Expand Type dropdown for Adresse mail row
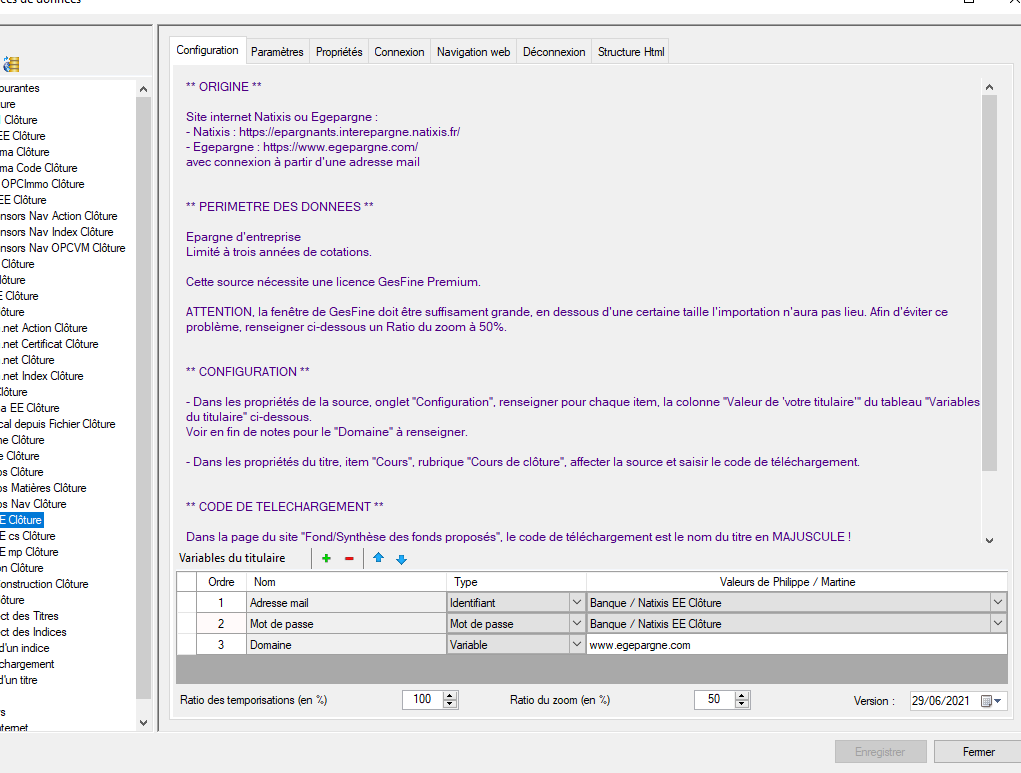The image size is (1021, 773). coord(575,603)
